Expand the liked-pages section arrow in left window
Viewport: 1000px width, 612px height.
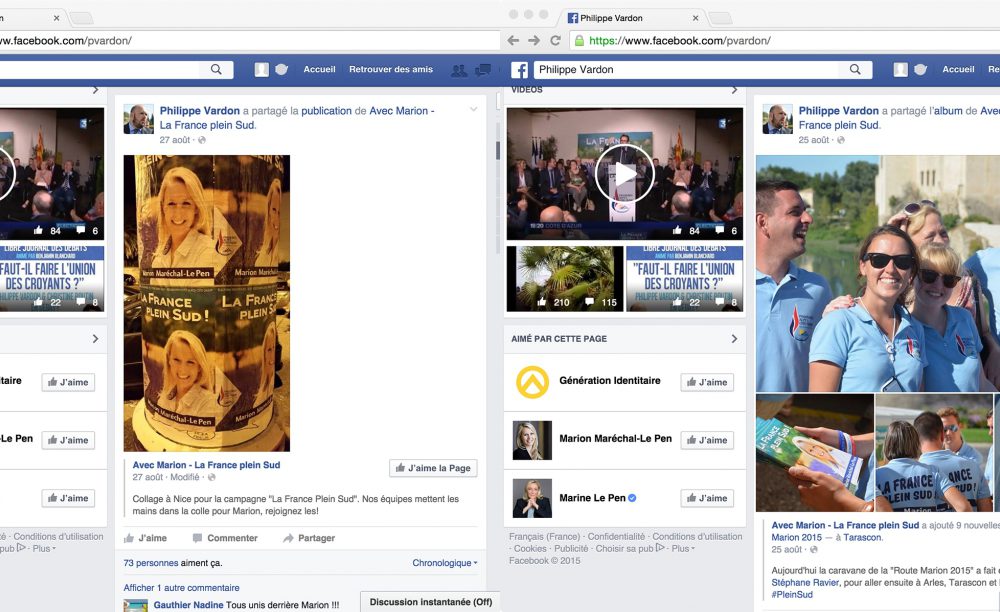click(x=96, y=339)
